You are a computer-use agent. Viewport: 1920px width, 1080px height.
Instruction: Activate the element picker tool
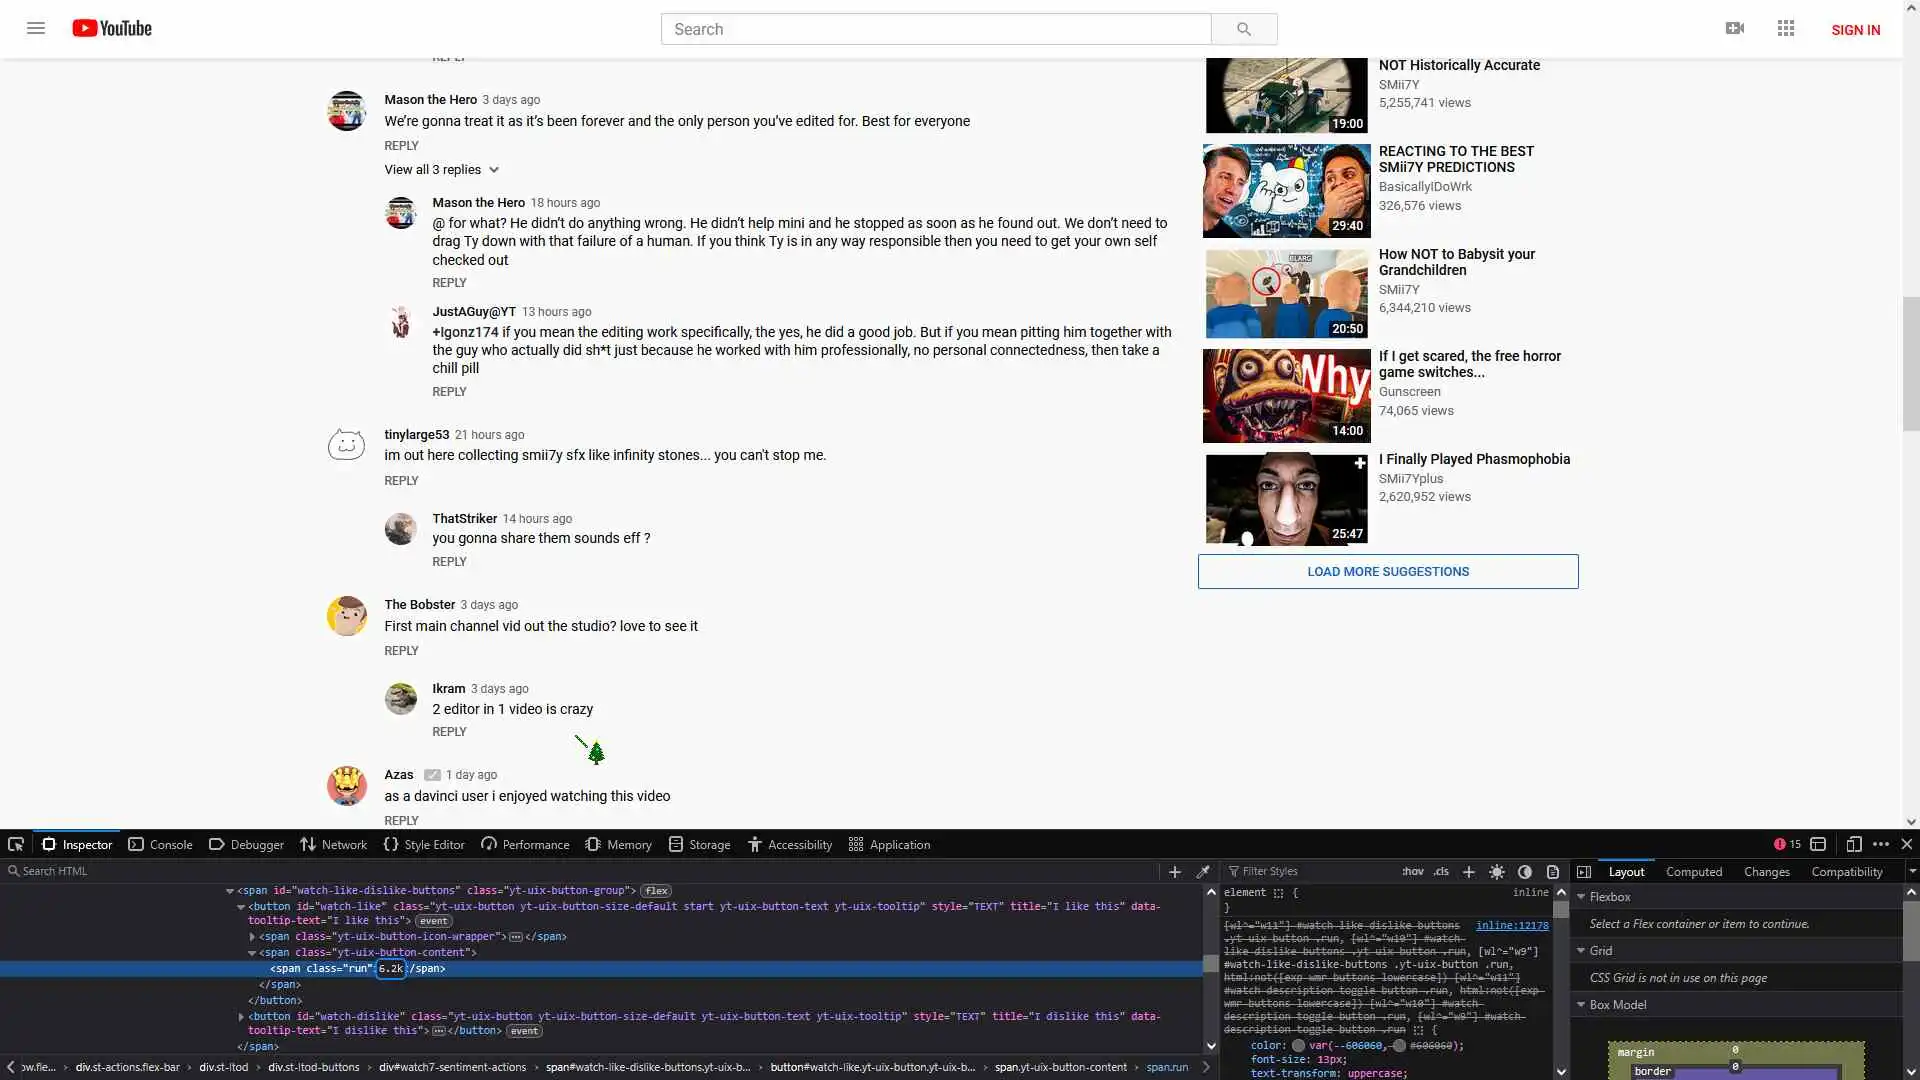point(16,844)
